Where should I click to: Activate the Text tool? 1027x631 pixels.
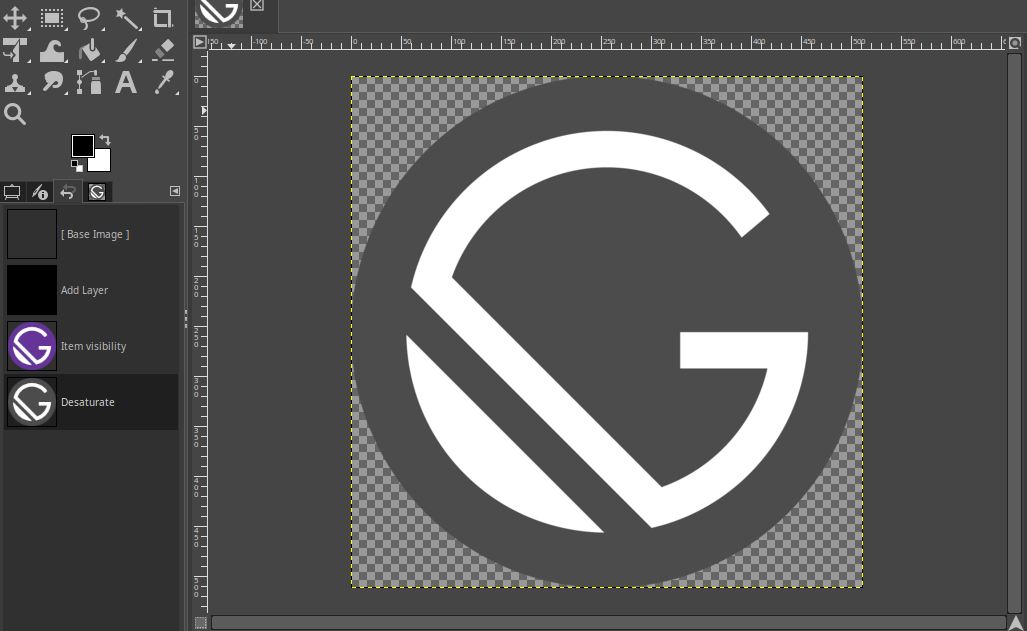pyautogui.click(x=127, y=82)
